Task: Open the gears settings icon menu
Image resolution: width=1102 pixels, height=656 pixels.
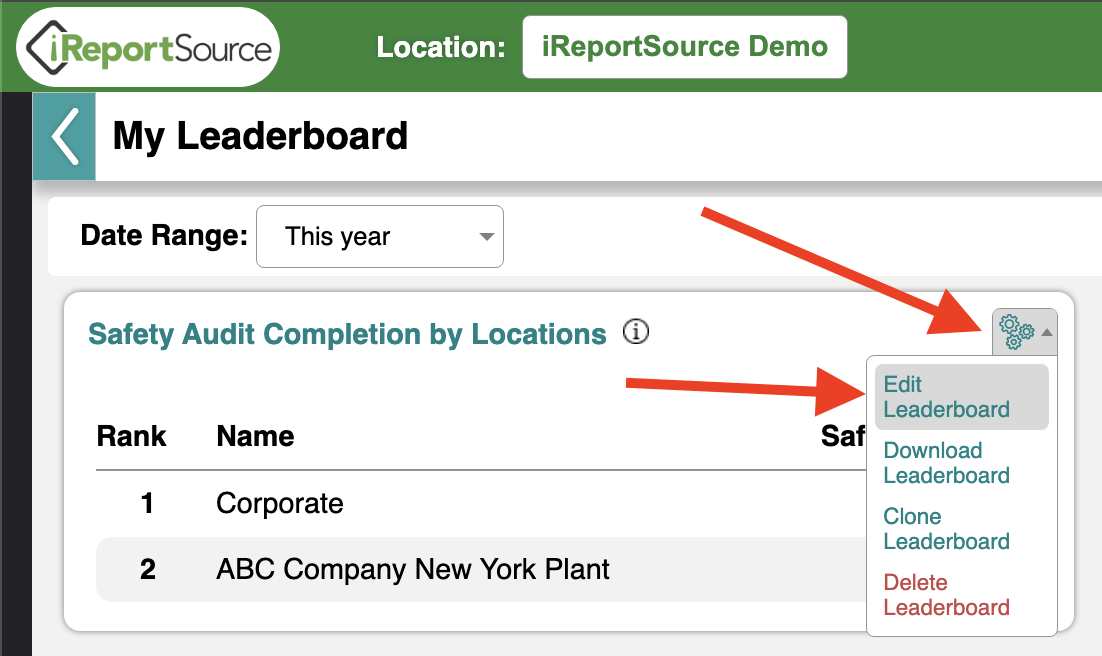Action: [x=1016, y=332]
